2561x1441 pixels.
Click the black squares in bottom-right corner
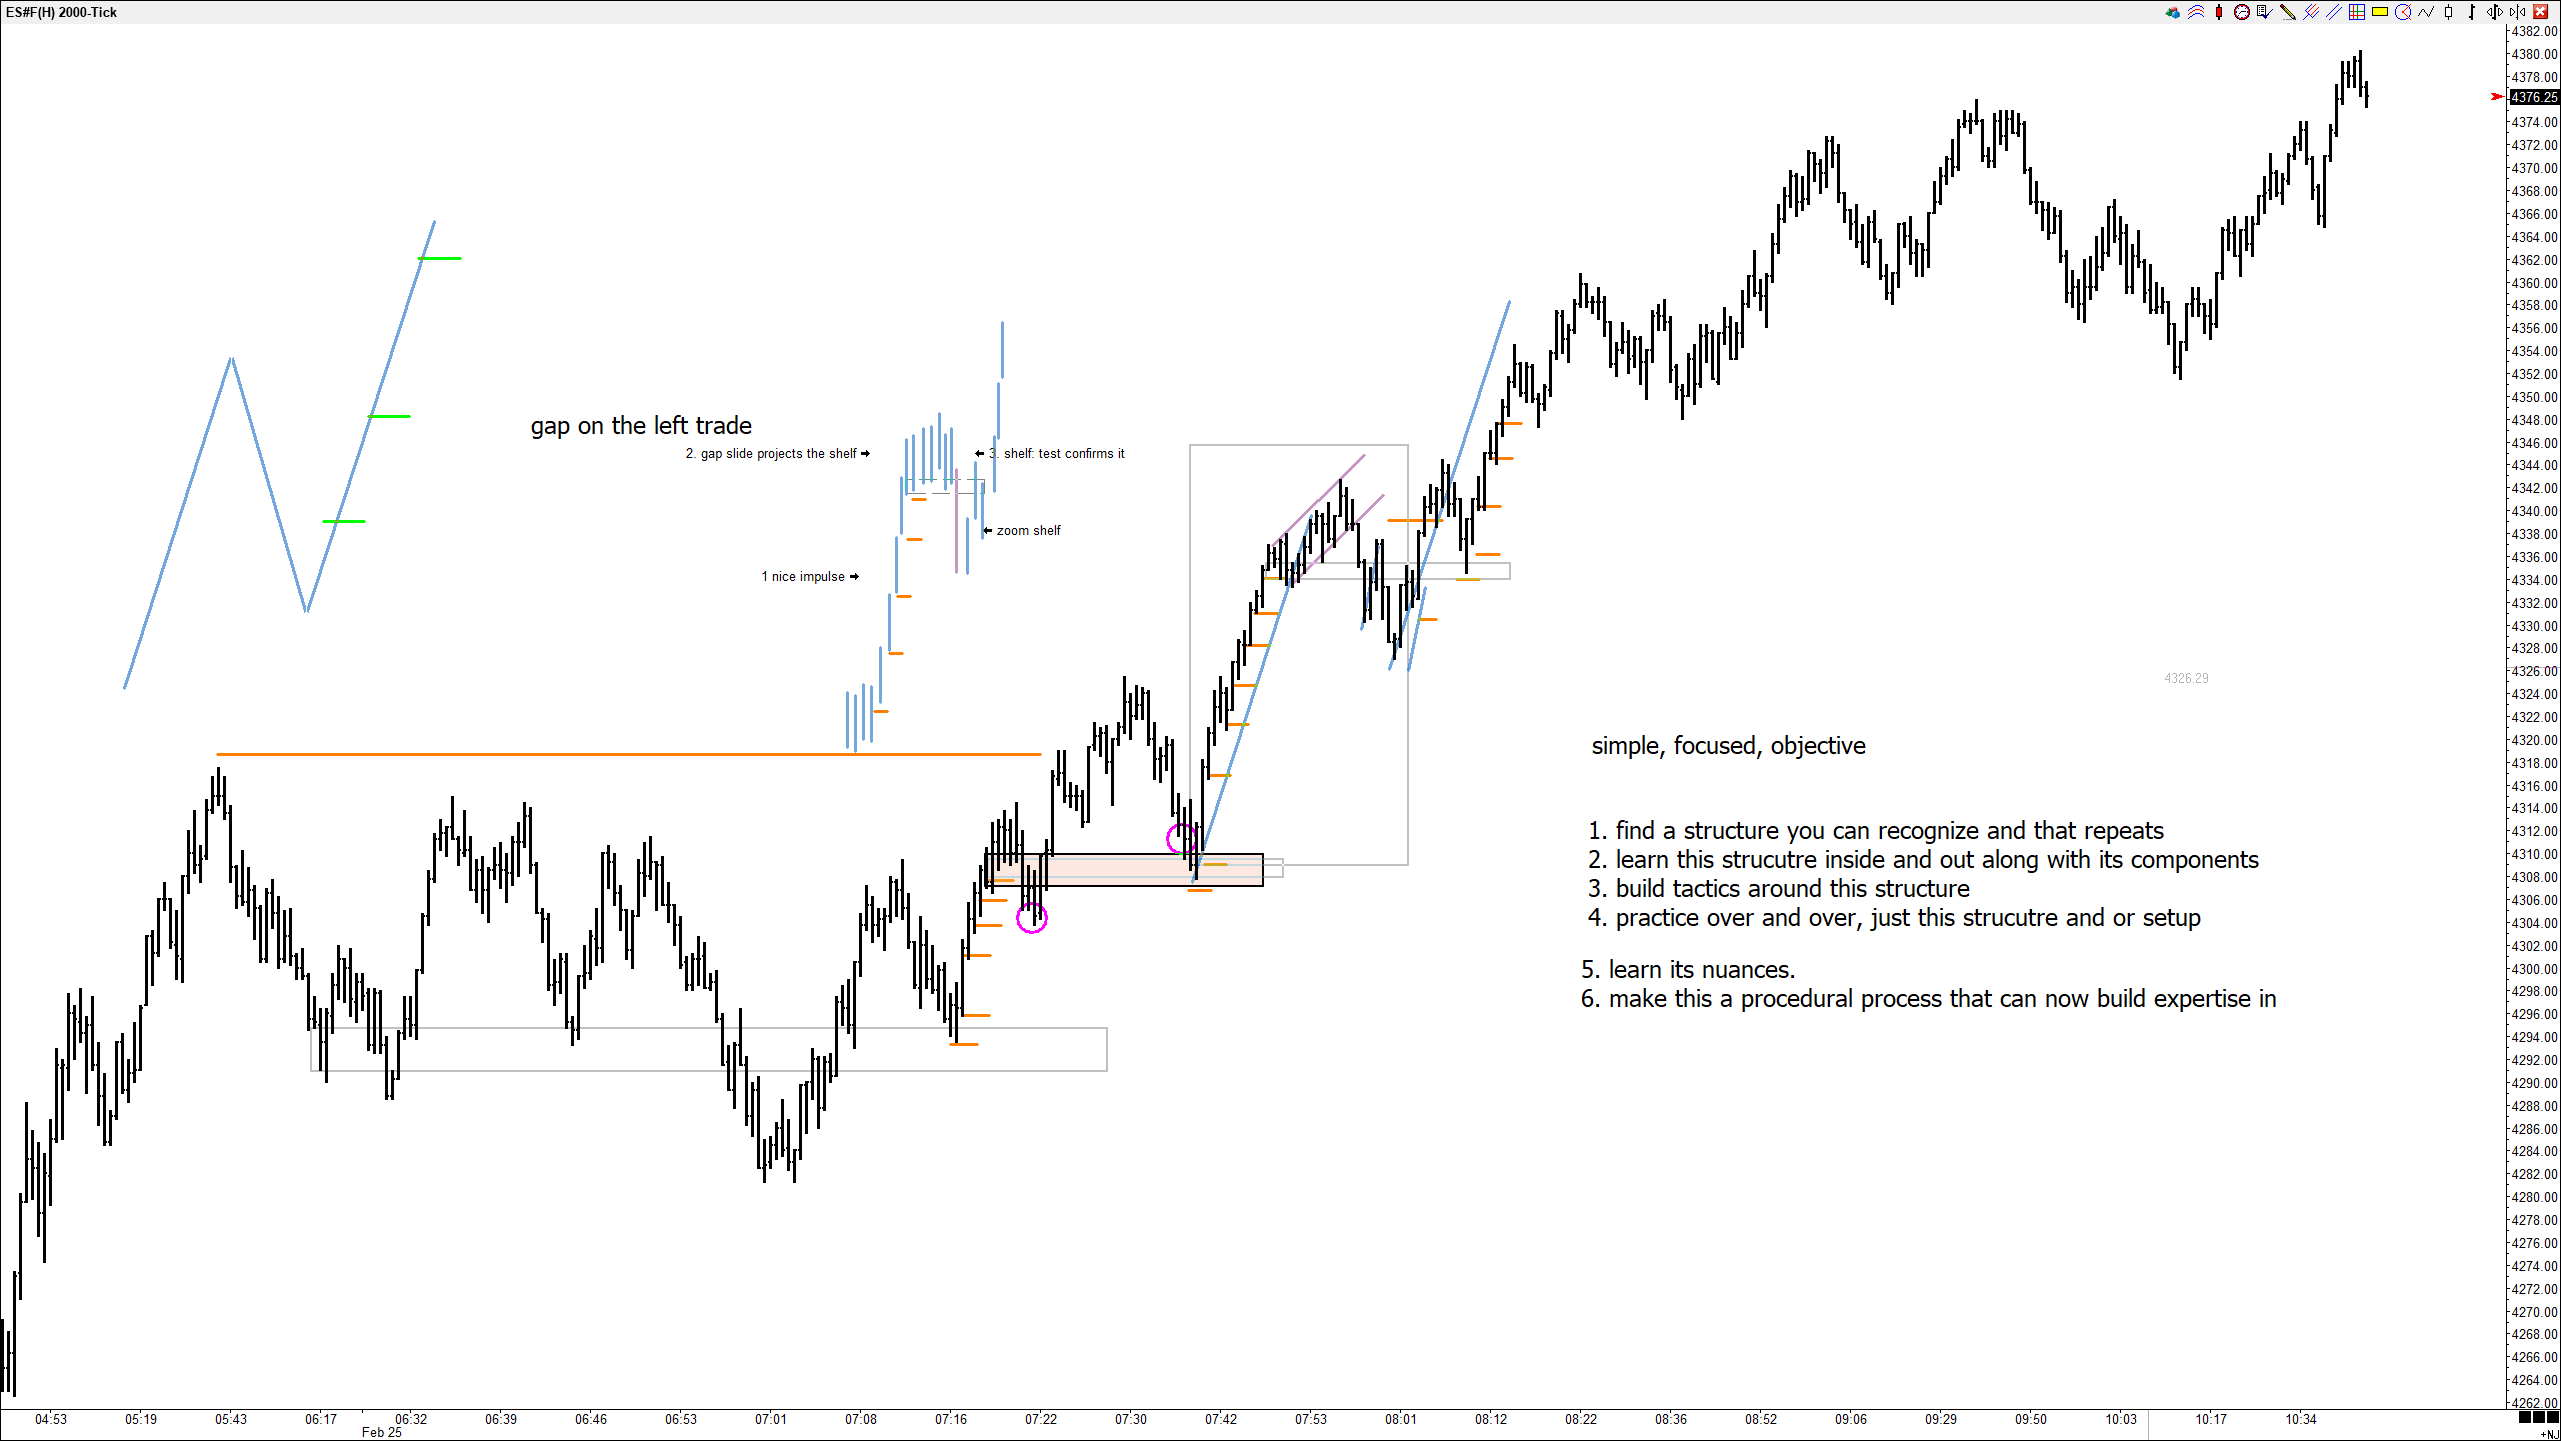[2537, 1418]
